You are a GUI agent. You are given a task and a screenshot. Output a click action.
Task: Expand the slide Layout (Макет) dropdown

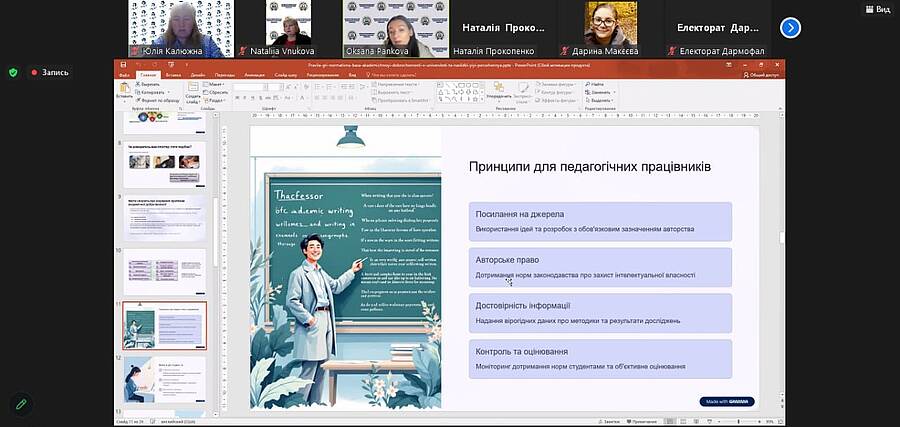217,84
